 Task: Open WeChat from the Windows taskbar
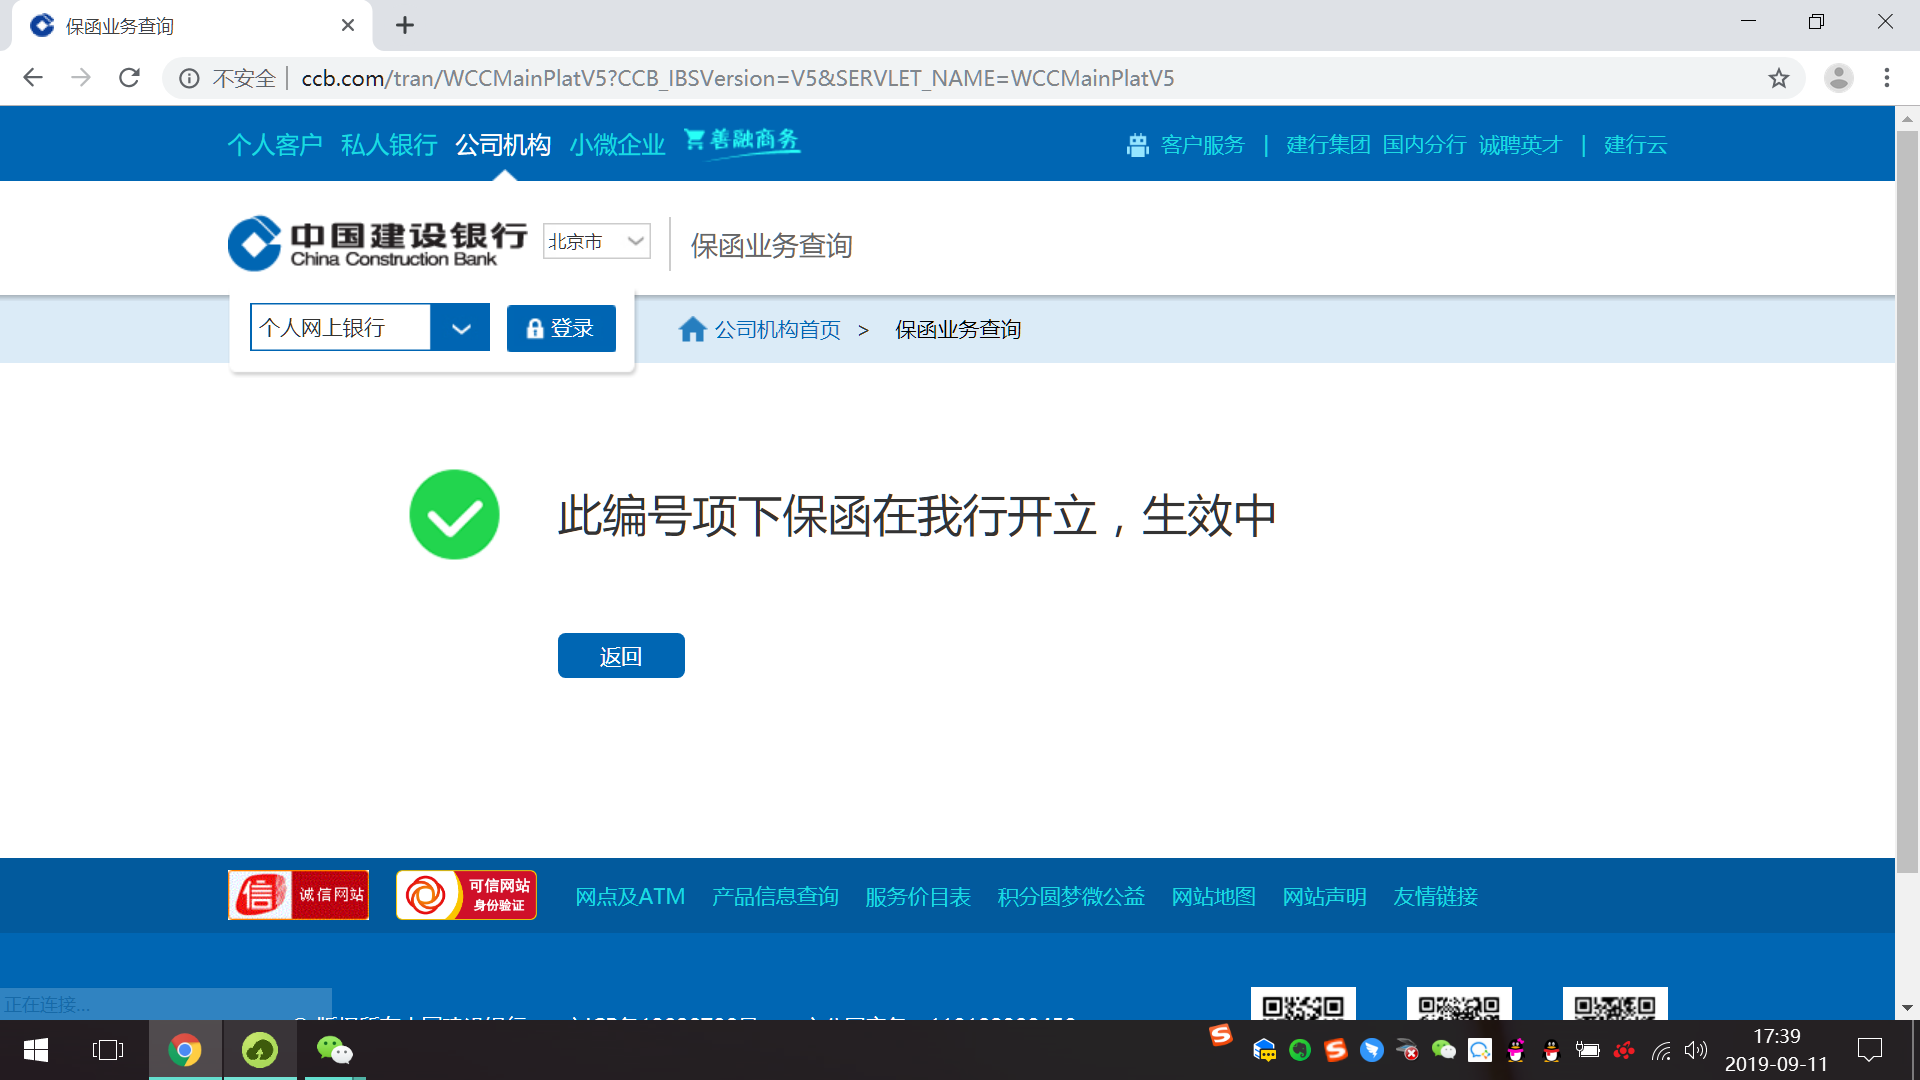point(334,1050)
